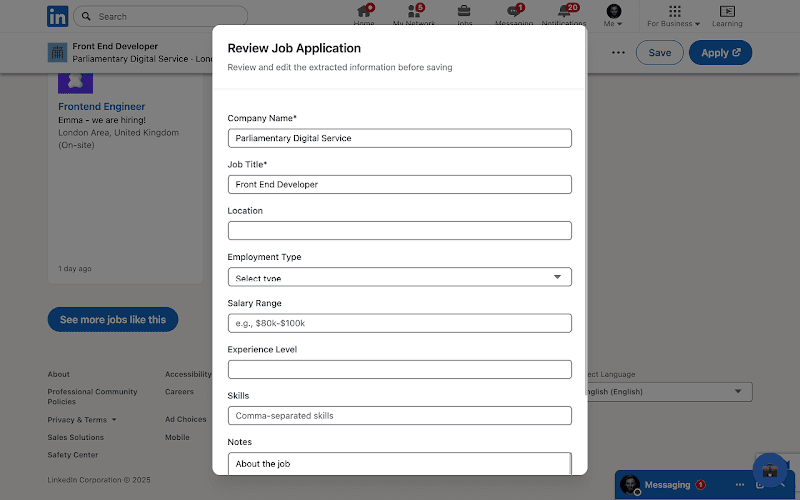This screenshot has width=800, height=500.
Task: Open the Notifications bell icon
Action: [x=564, y=12]
